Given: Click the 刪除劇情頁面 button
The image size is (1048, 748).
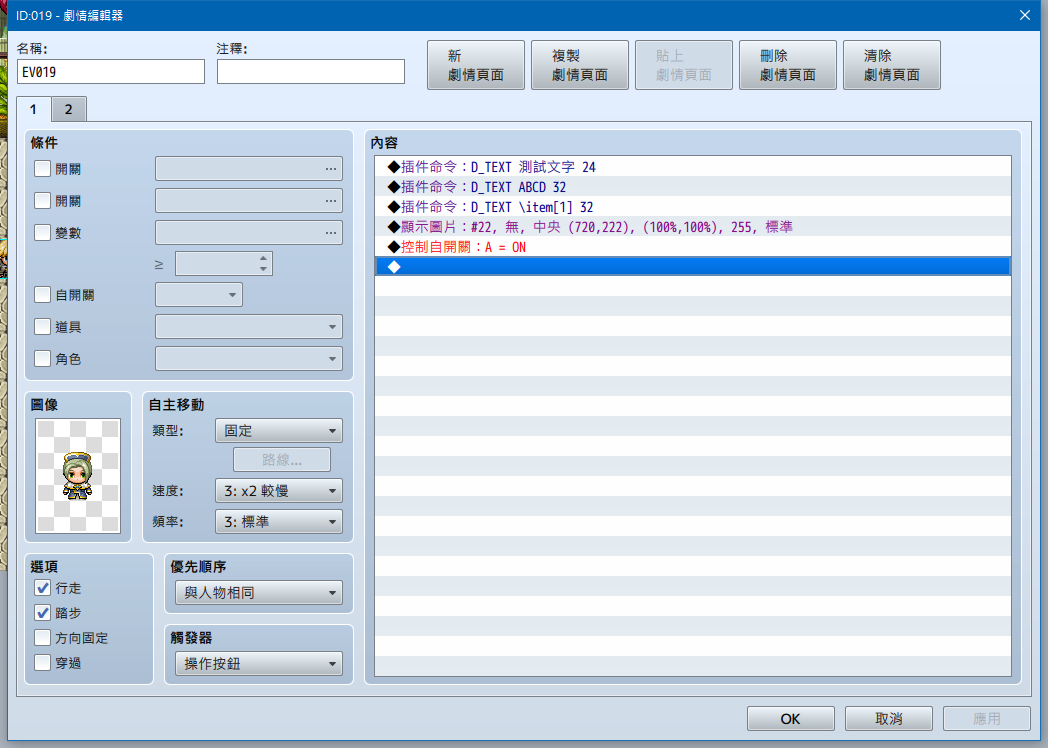Looking at the screenshot, I should [788, 66].
